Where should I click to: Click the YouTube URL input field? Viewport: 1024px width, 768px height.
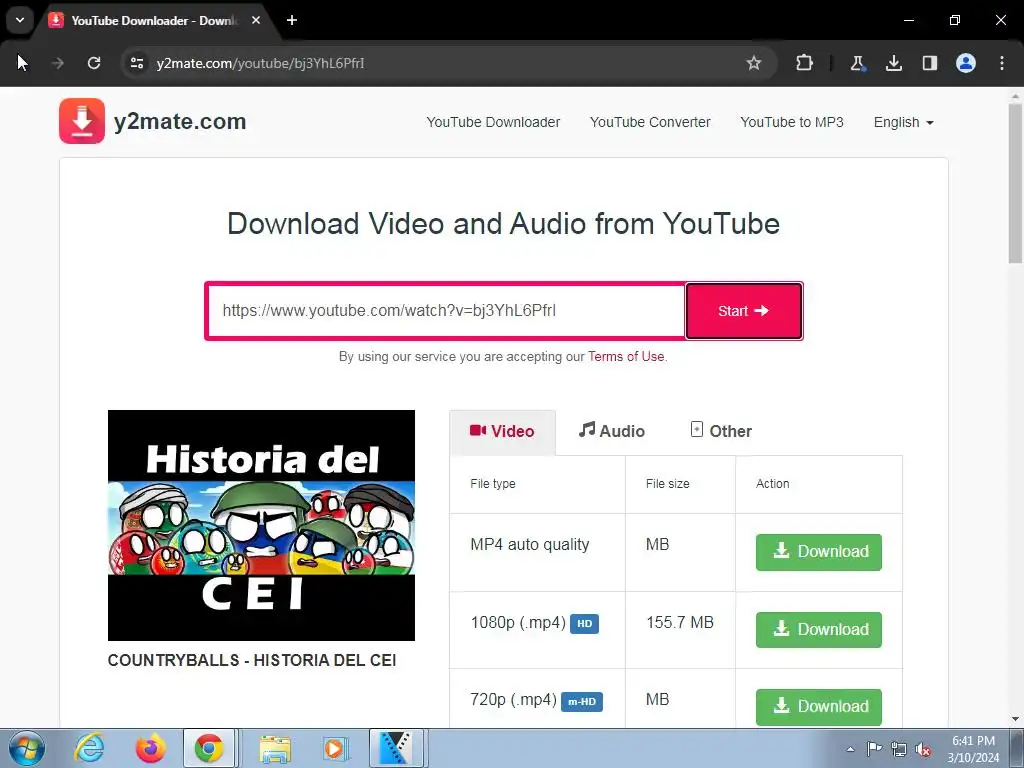click(x=447, y=311)
